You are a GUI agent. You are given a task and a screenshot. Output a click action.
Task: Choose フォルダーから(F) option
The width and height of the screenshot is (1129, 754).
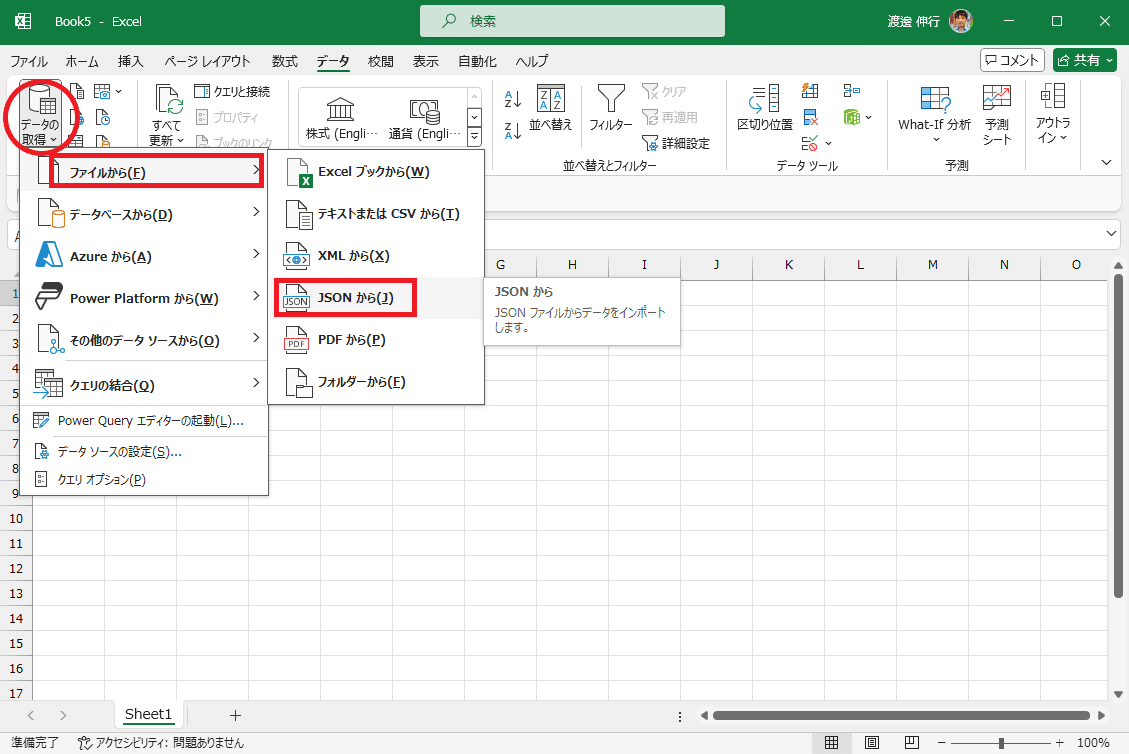(x=376, y=382)
